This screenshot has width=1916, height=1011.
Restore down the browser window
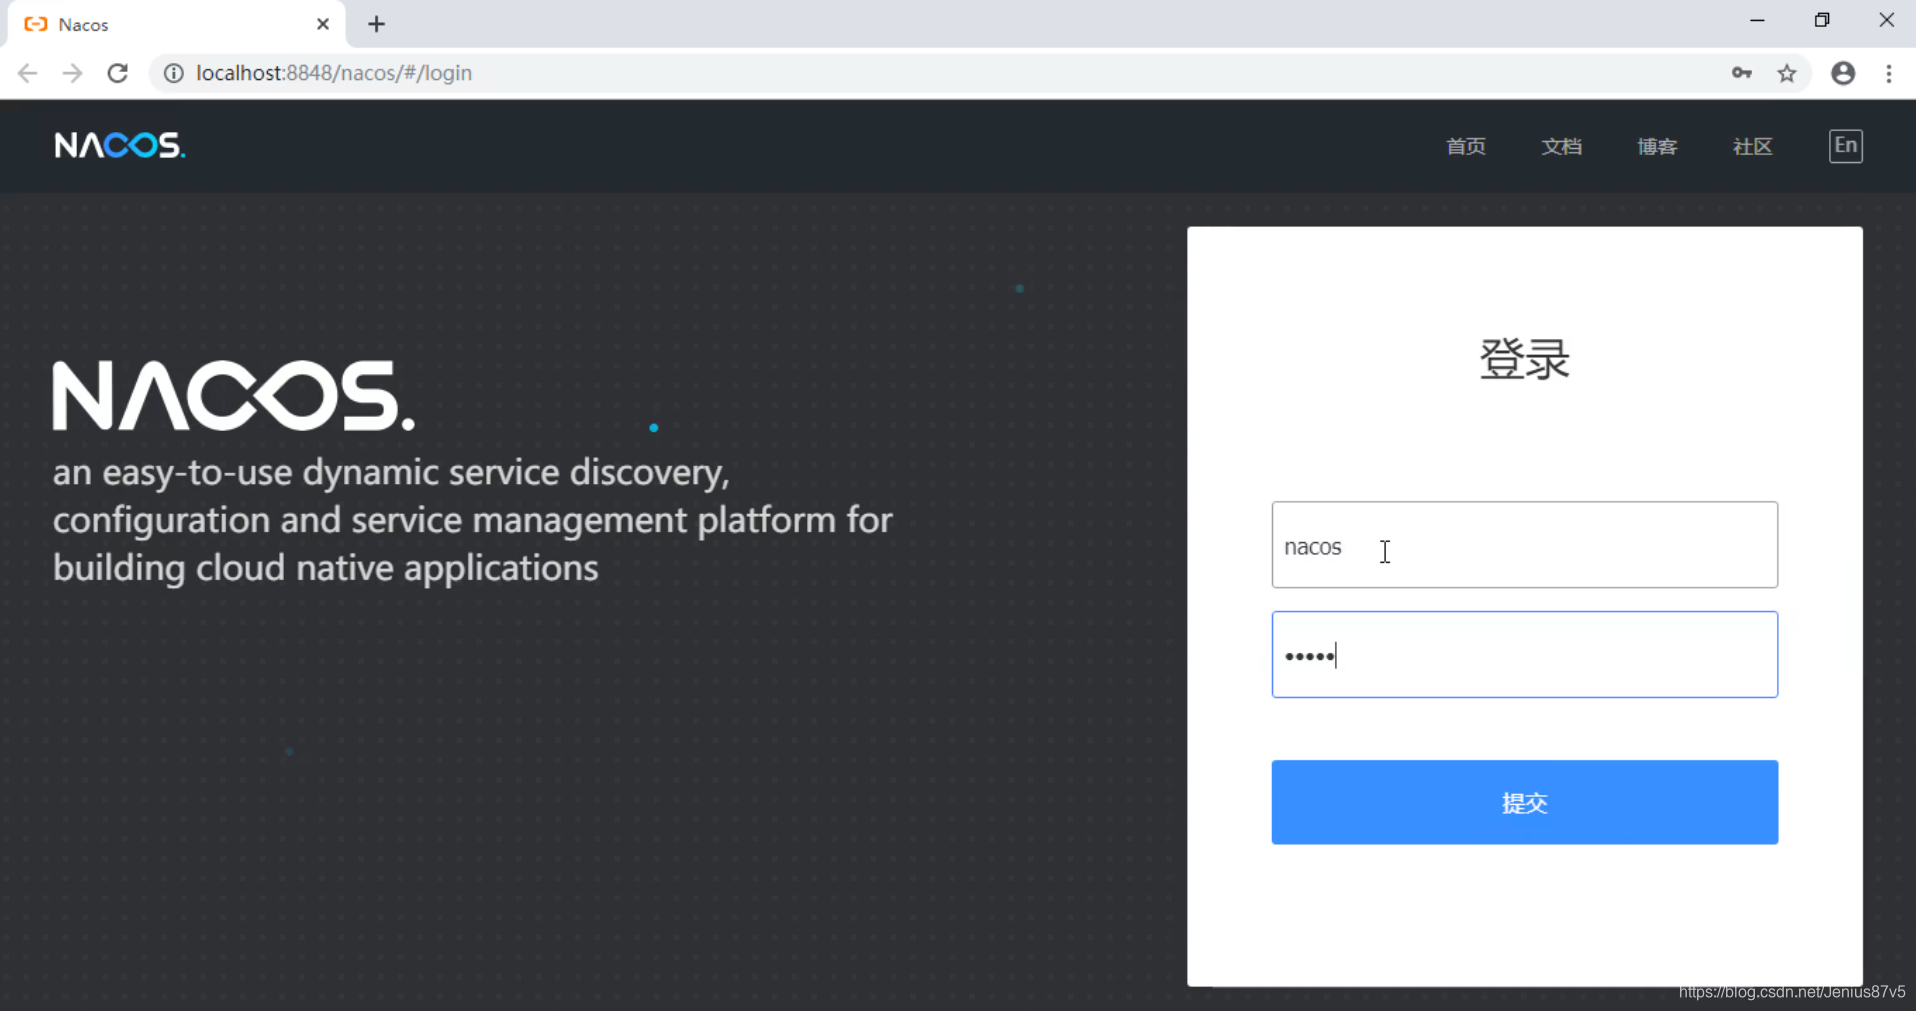point(1822,20)
